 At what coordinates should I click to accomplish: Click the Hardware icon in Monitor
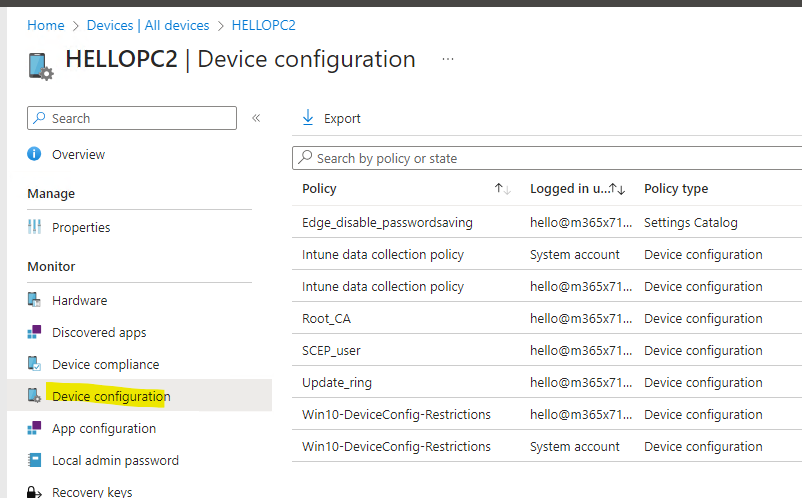point(34,300)
